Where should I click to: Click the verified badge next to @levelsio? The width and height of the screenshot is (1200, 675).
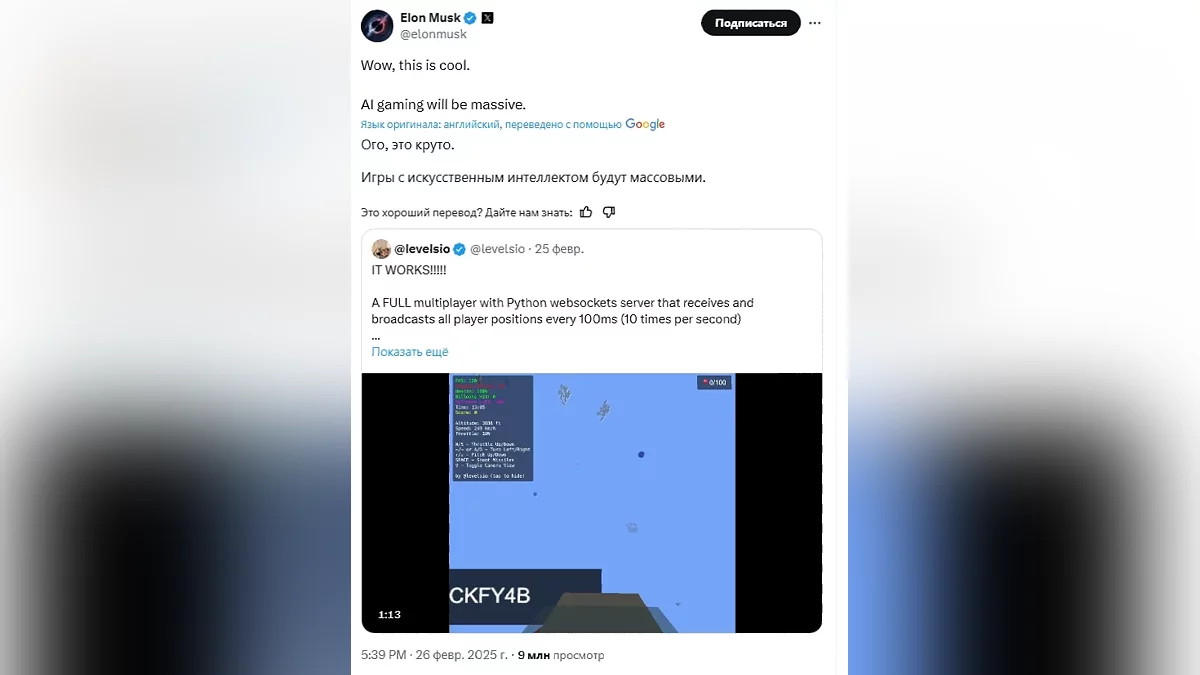[x=460, y=249]
